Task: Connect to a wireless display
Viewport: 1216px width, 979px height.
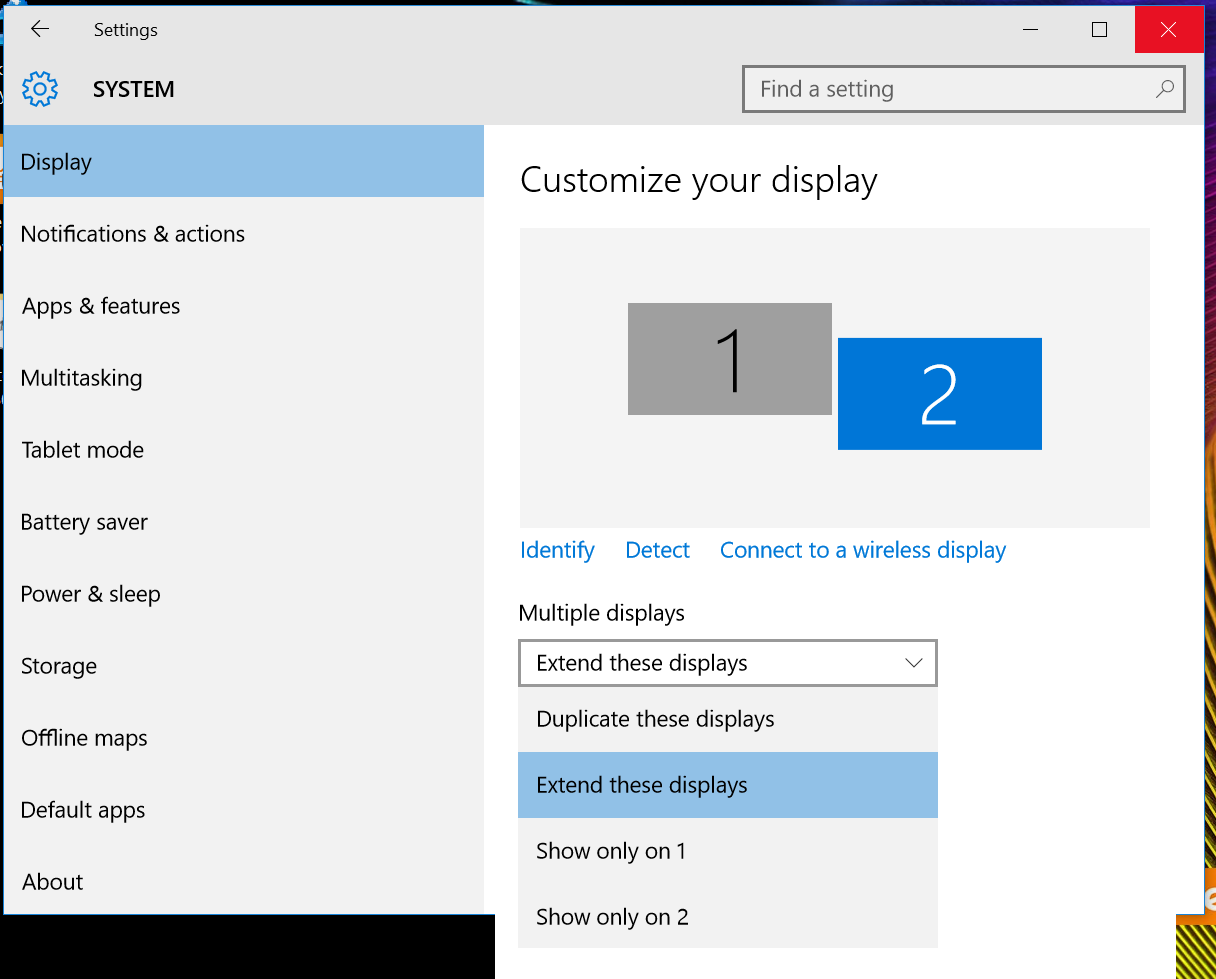Action: pos(862,550)
